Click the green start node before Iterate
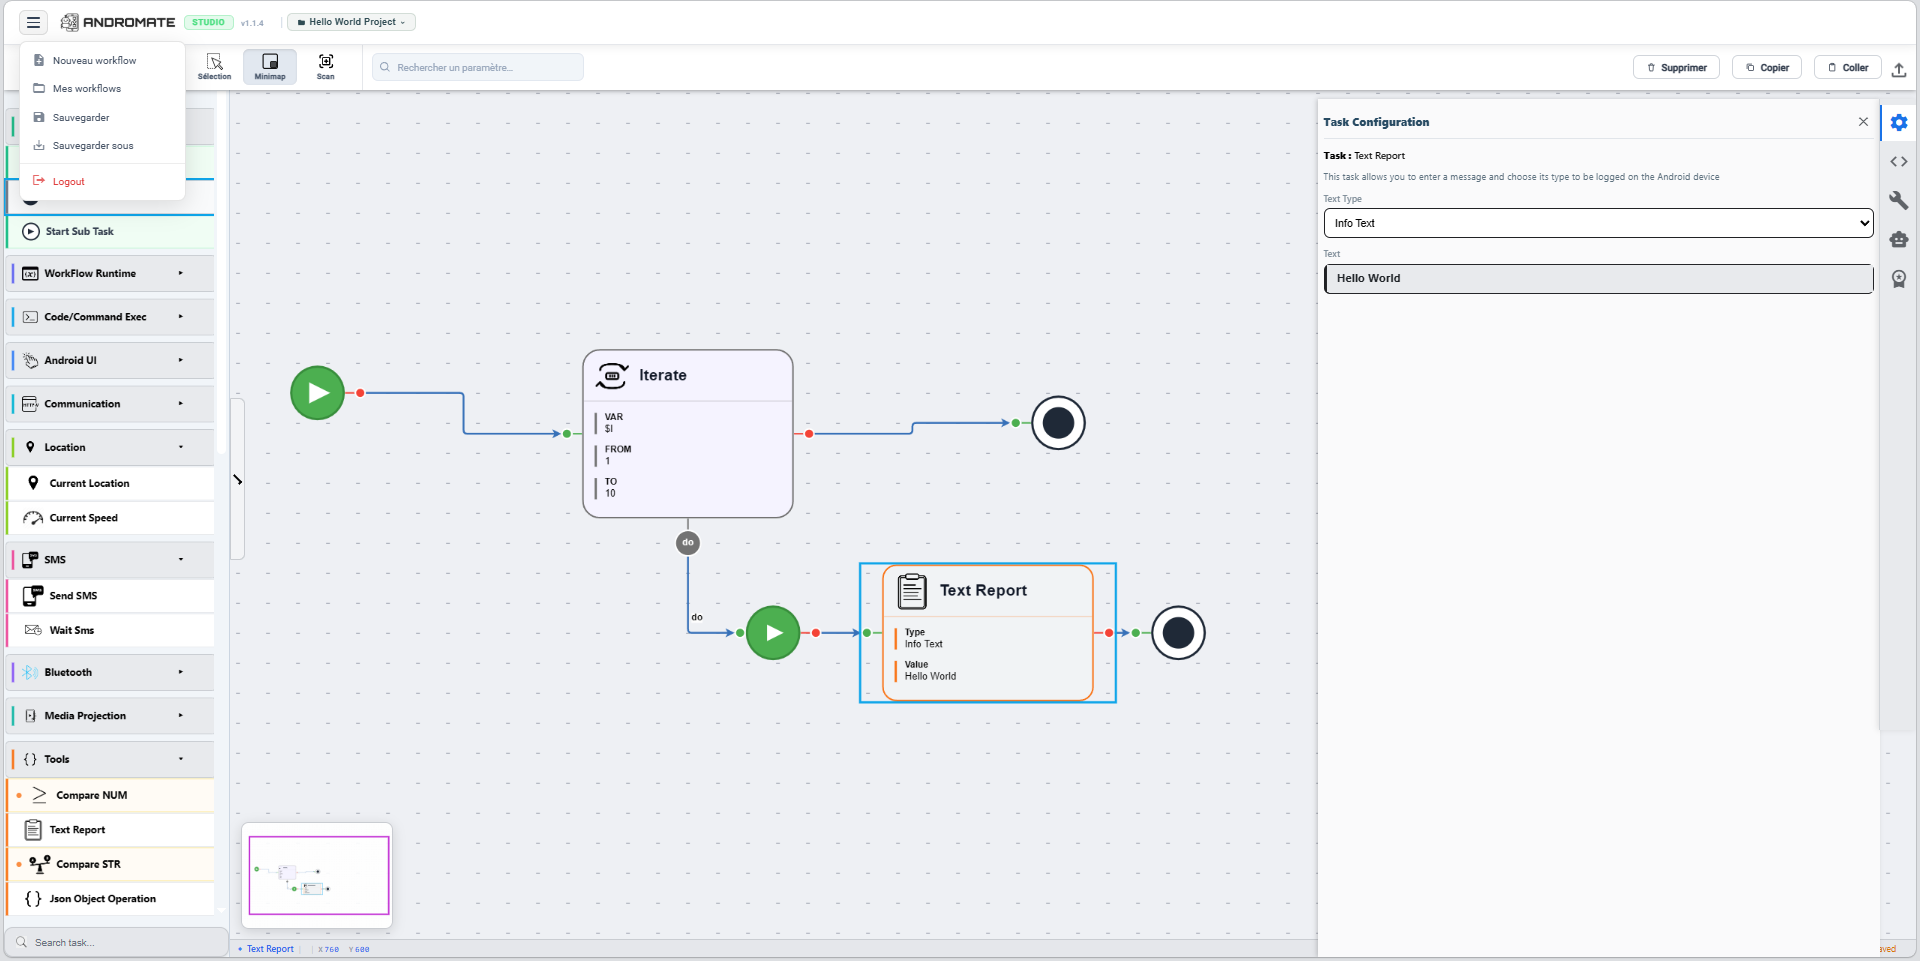 318,393
